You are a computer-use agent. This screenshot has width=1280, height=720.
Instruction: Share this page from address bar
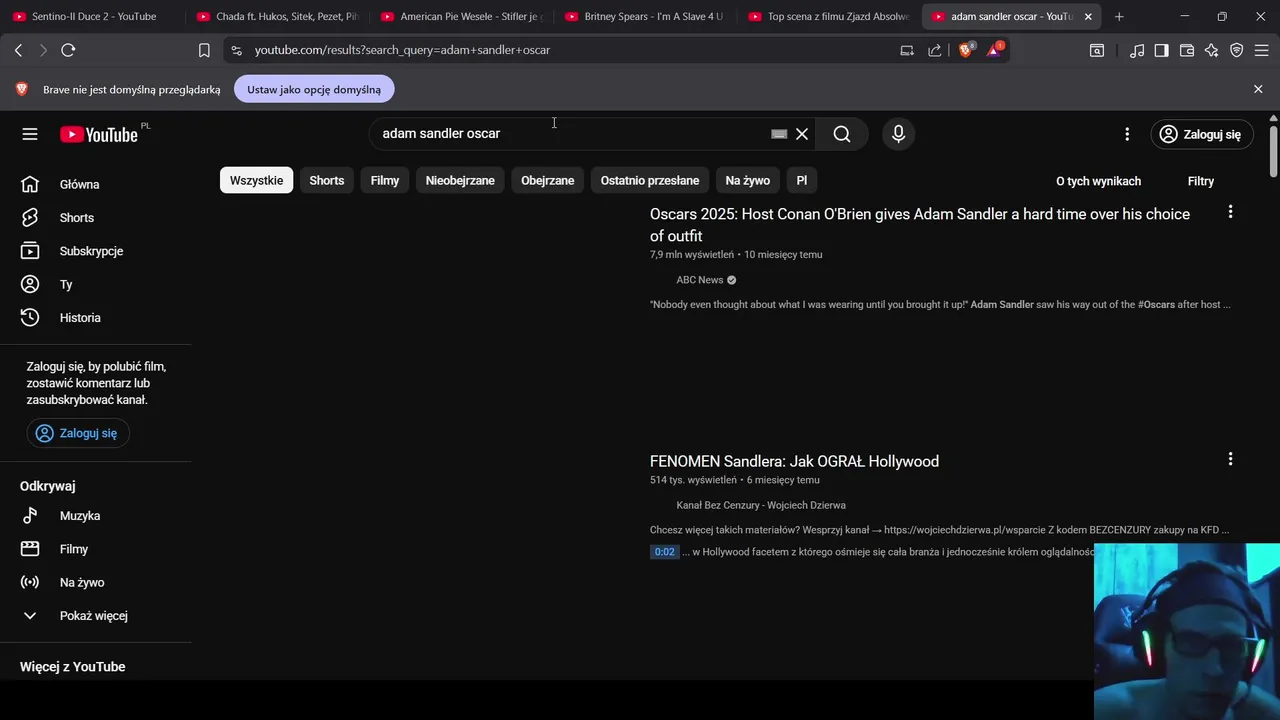935,50
